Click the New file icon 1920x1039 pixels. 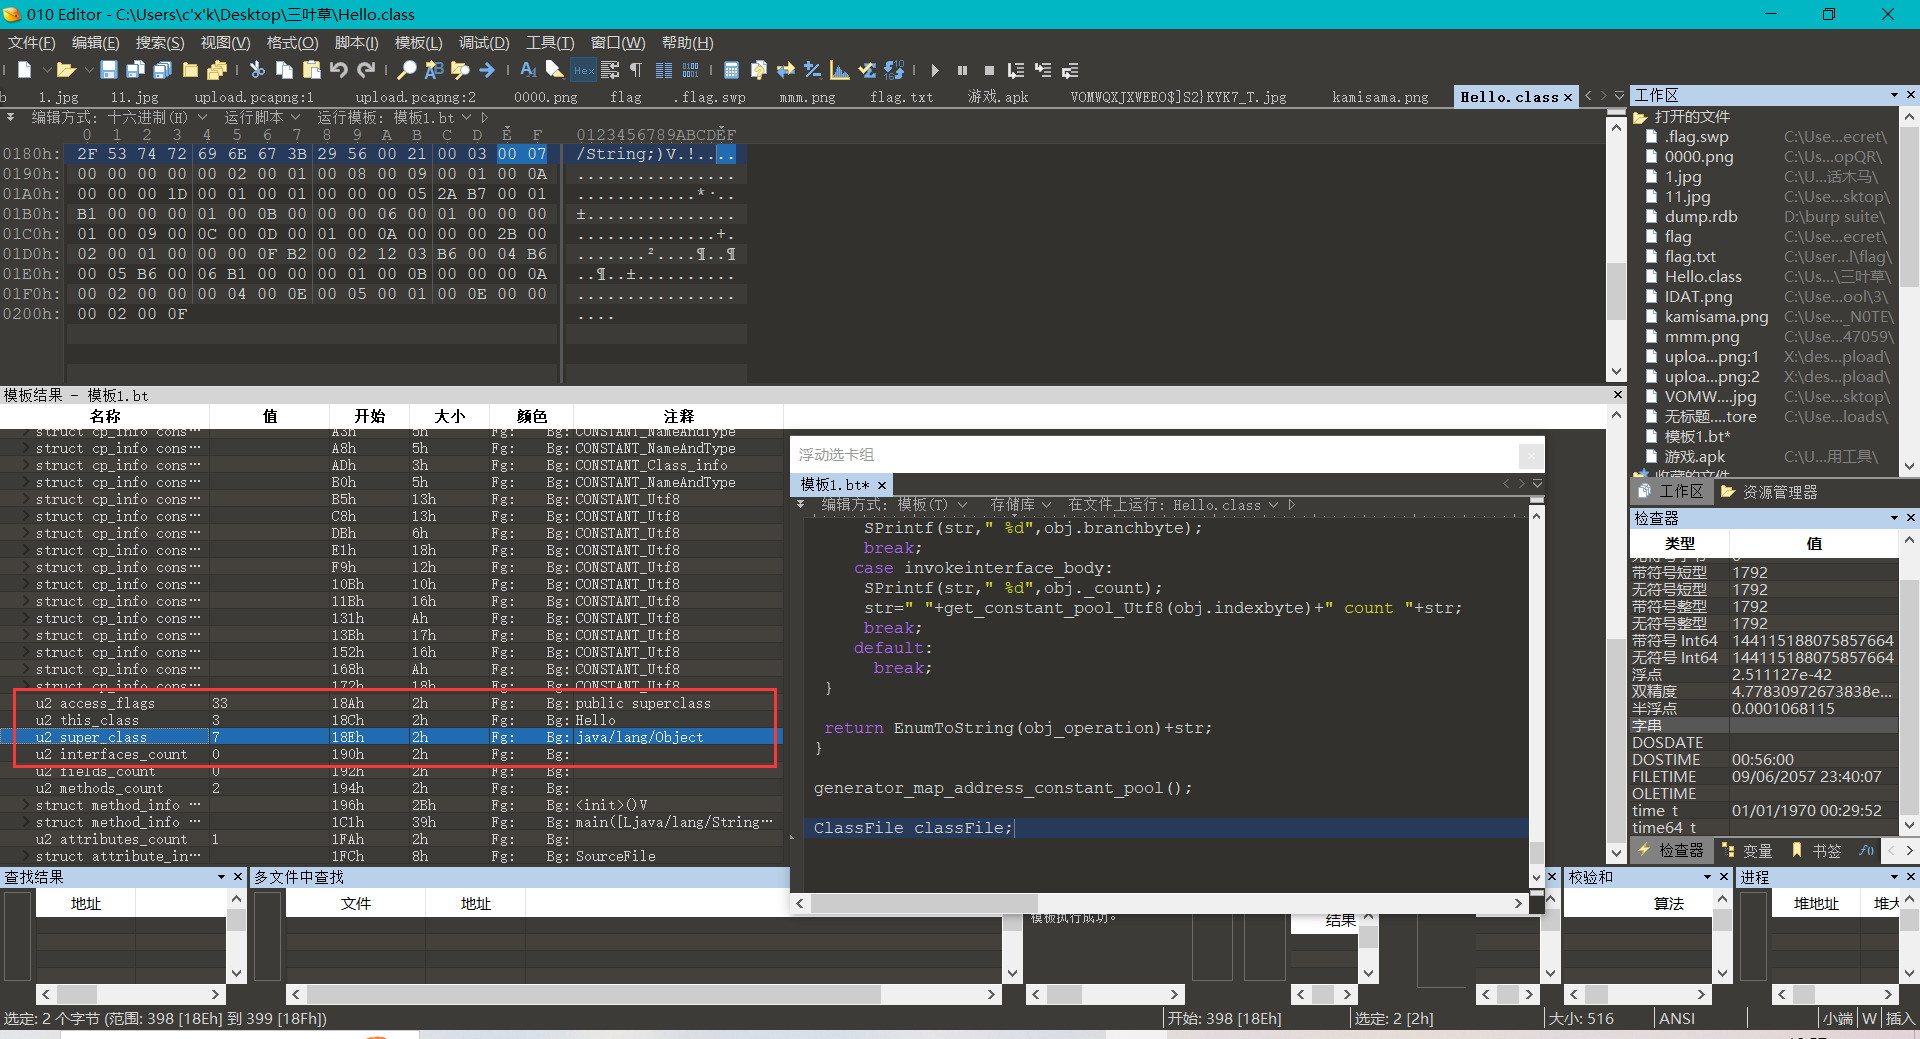25,70
